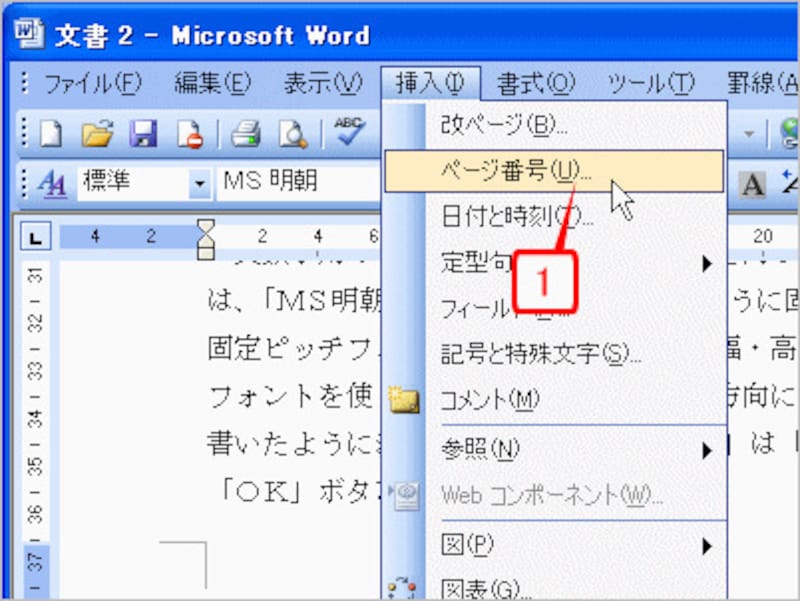Open the 標準 style dropdown arrow
Image resolution: width=800 pixels, height=601 pixels.
(200, 183)
